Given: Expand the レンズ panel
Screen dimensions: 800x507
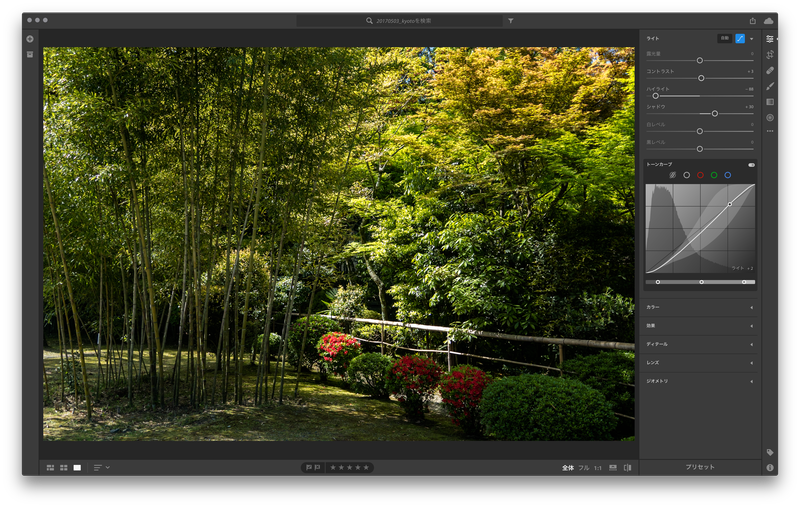Looking at the screenshot, I should click(x=700, y=363).
